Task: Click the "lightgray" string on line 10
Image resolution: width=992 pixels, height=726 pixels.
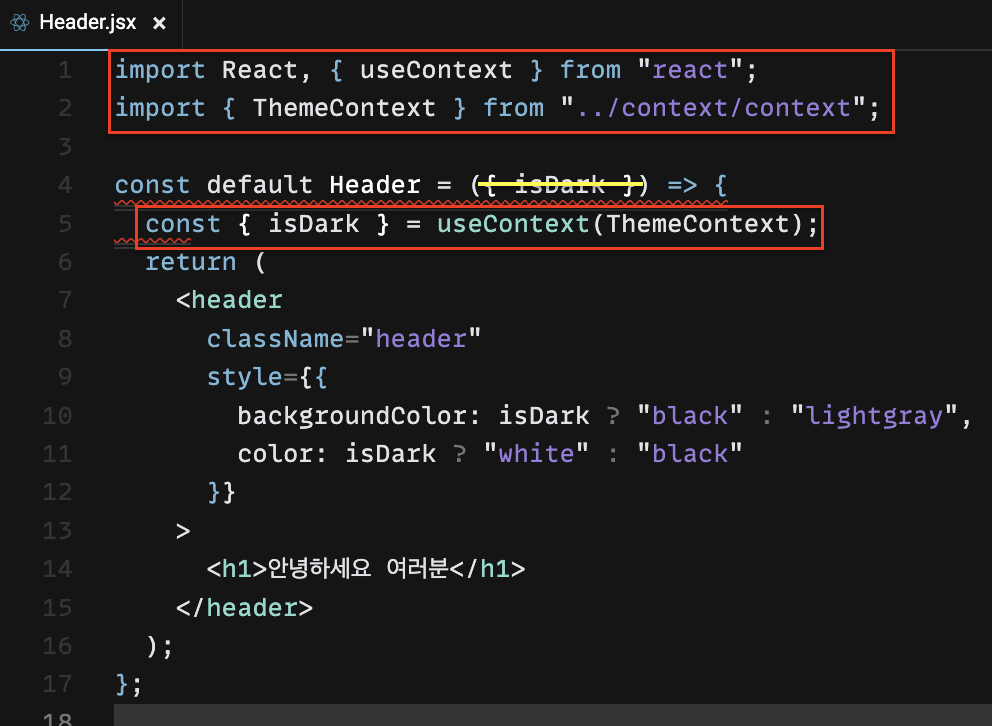Action: (874, 416)
